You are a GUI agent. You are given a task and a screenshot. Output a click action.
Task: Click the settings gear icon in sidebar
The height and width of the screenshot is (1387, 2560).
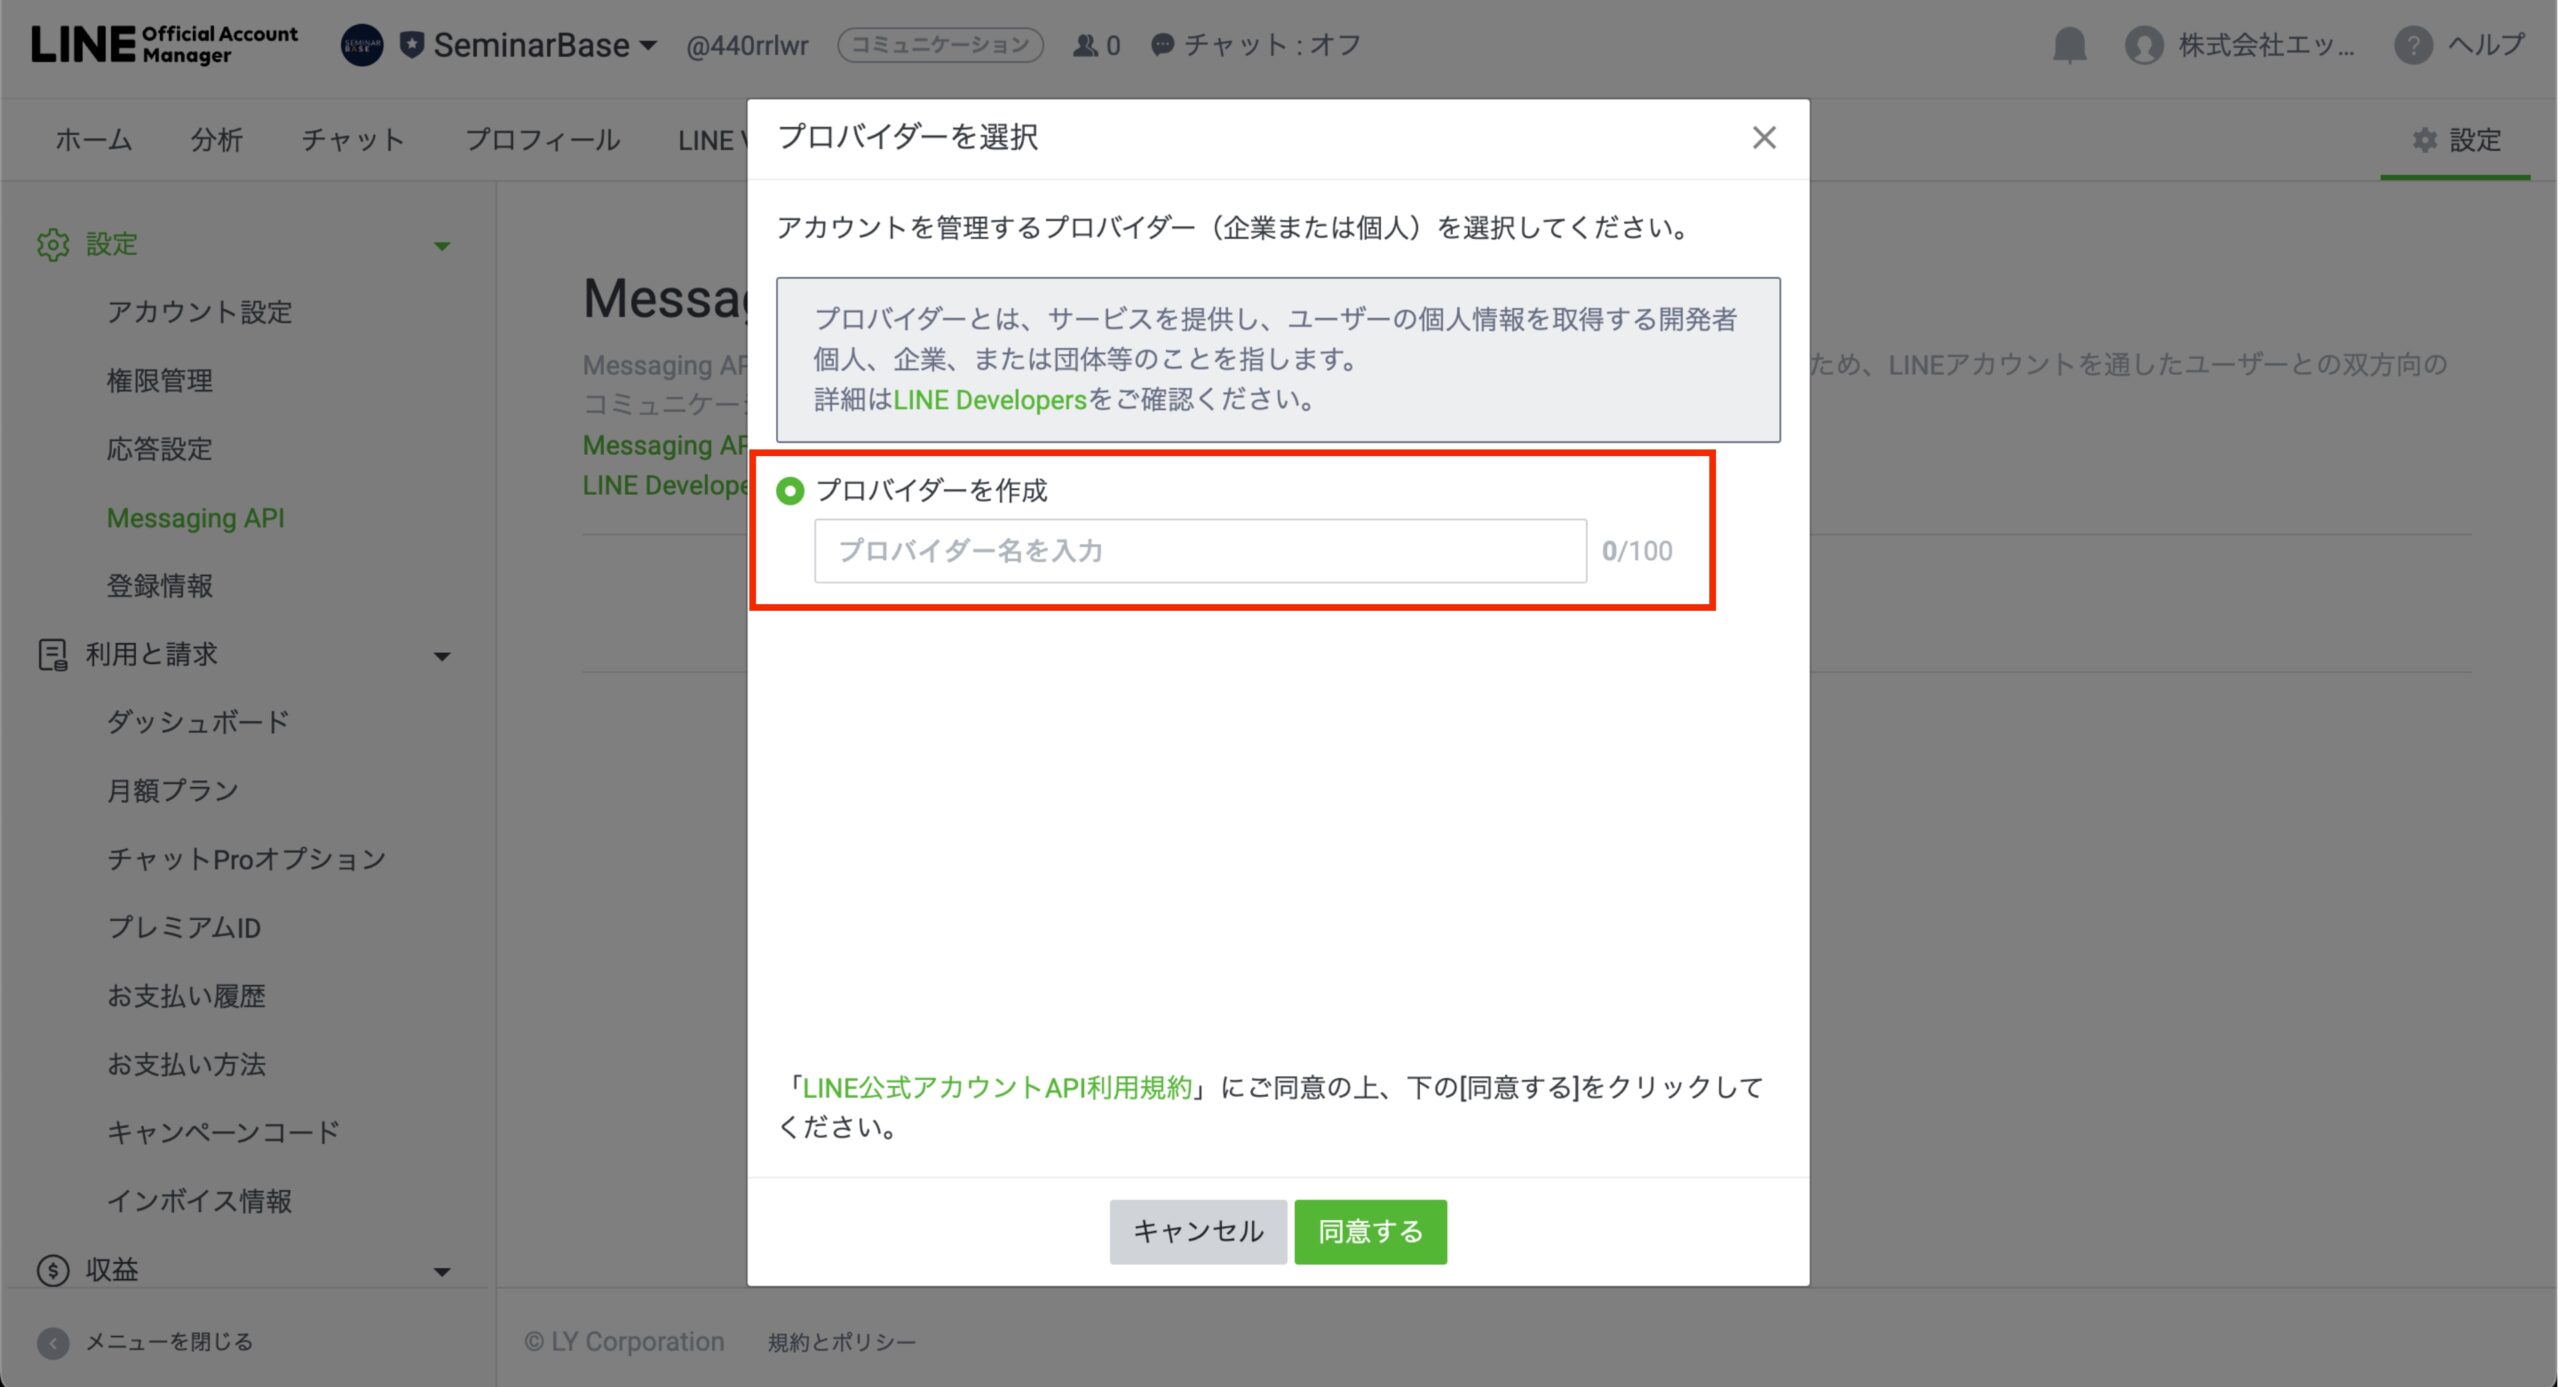53,244
